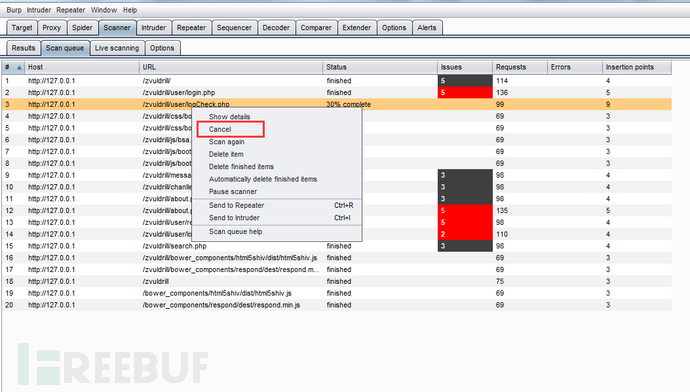
Task: Open the Burp menu
Action: pyautogui.click(x=14, y=10)
